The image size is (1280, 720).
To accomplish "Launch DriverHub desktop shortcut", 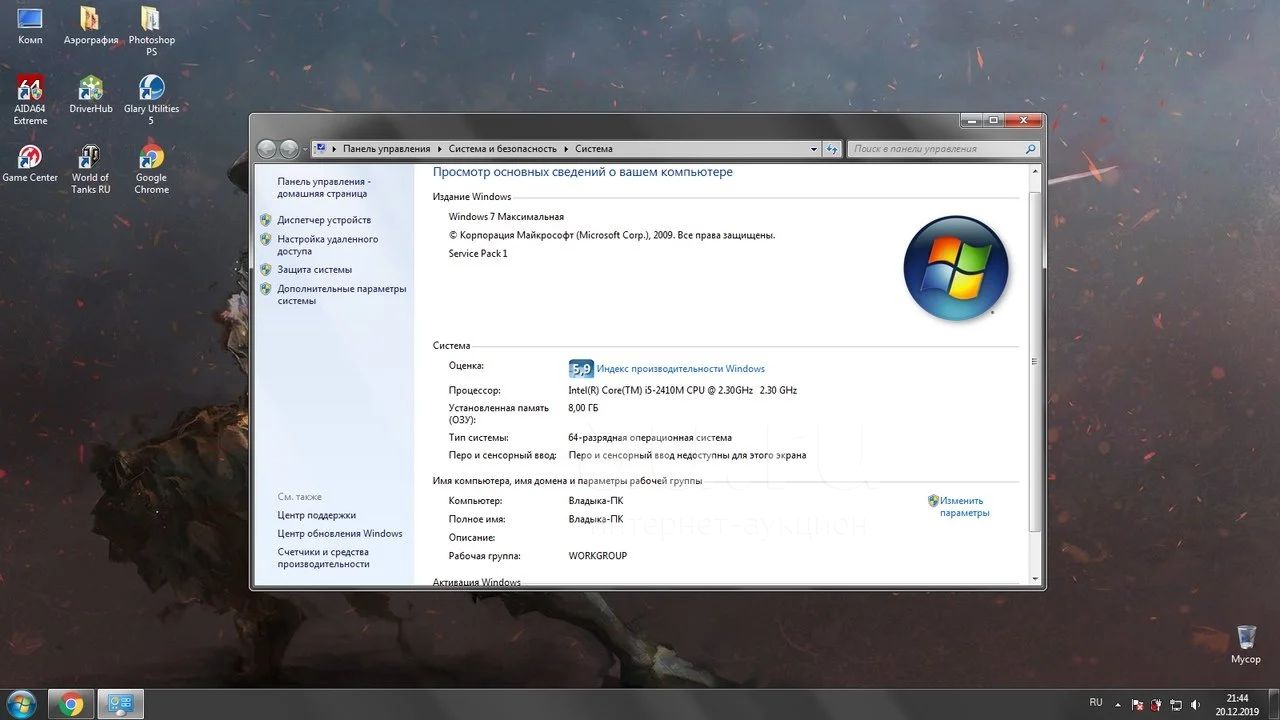I will 91,95.
